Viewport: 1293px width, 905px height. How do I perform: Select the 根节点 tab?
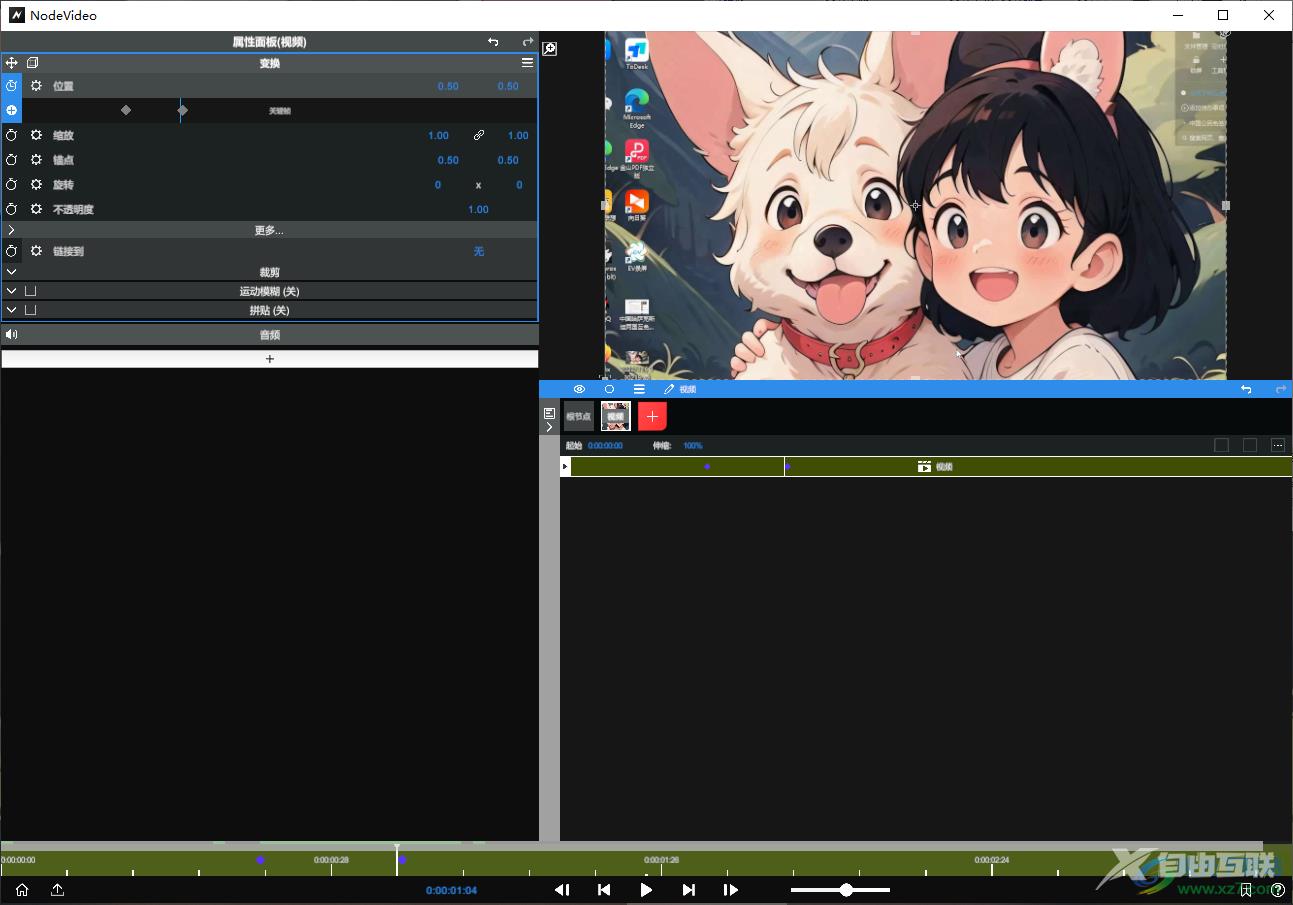tap(578, 416)
